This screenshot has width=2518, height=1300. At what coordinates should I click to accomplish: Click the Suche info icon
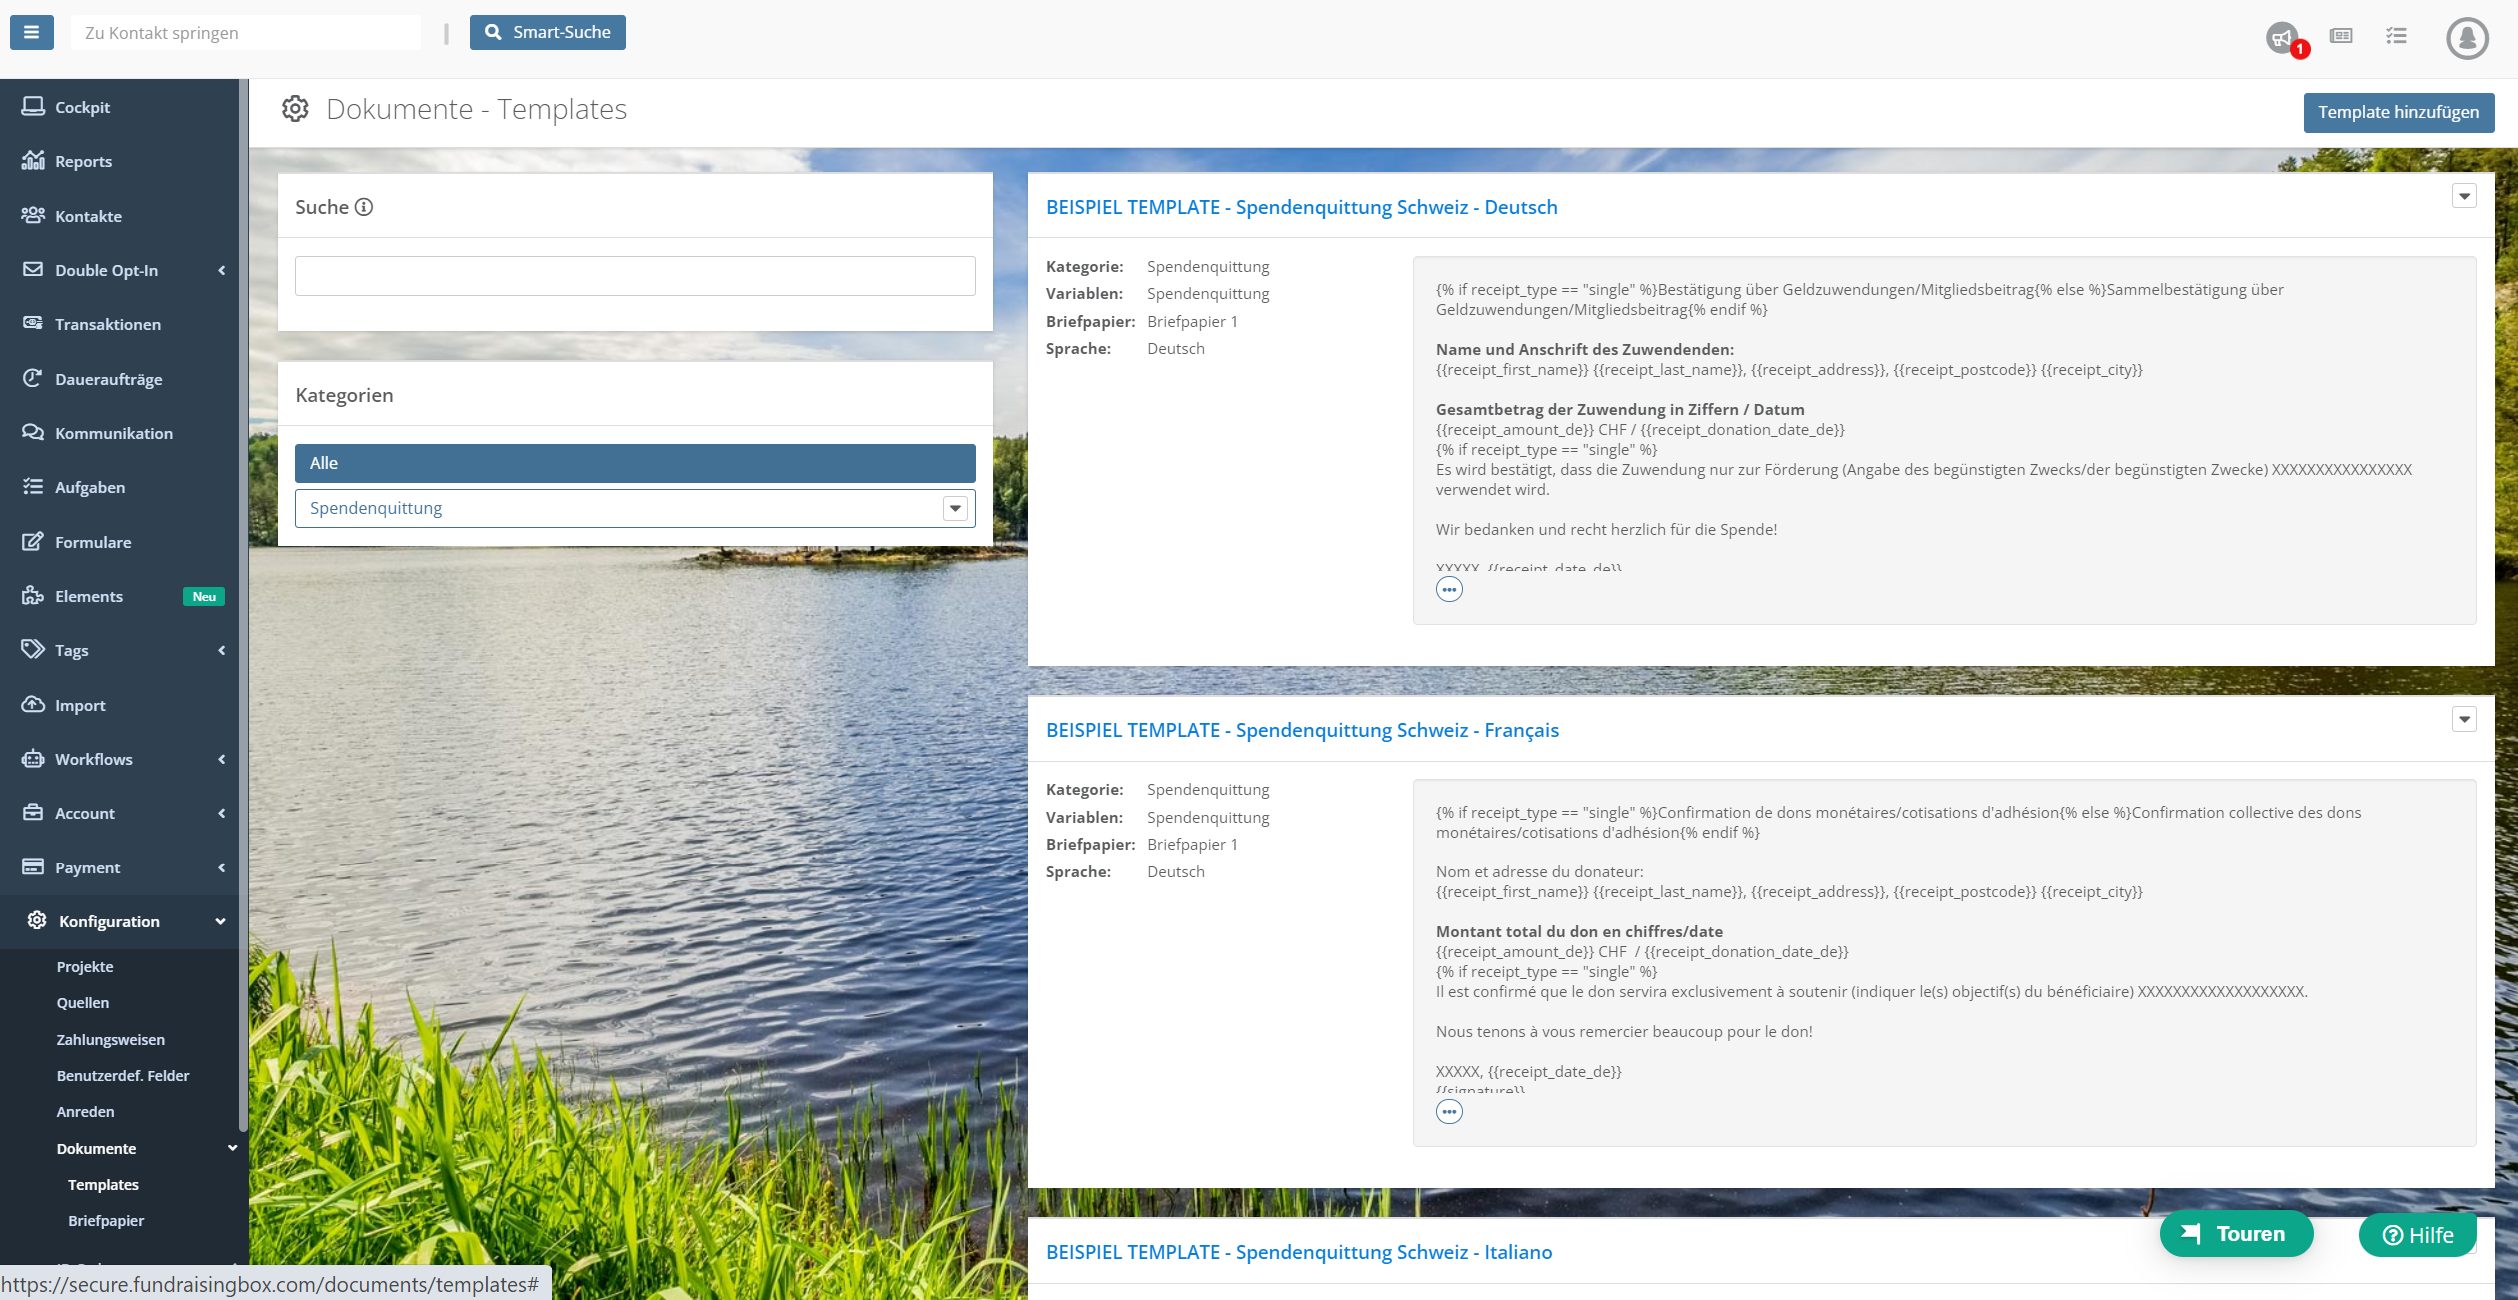[364, 207]
